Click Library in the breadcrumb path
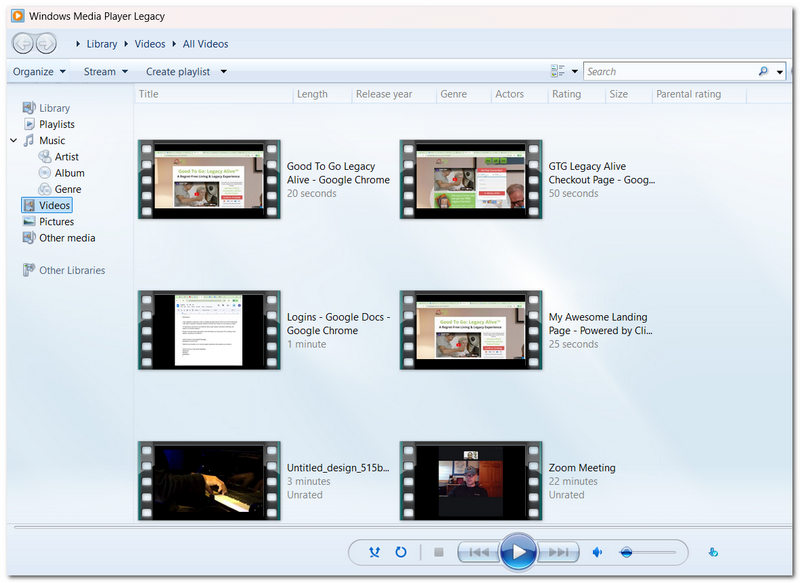Screen dimensions: 800x583 point(102,44)
